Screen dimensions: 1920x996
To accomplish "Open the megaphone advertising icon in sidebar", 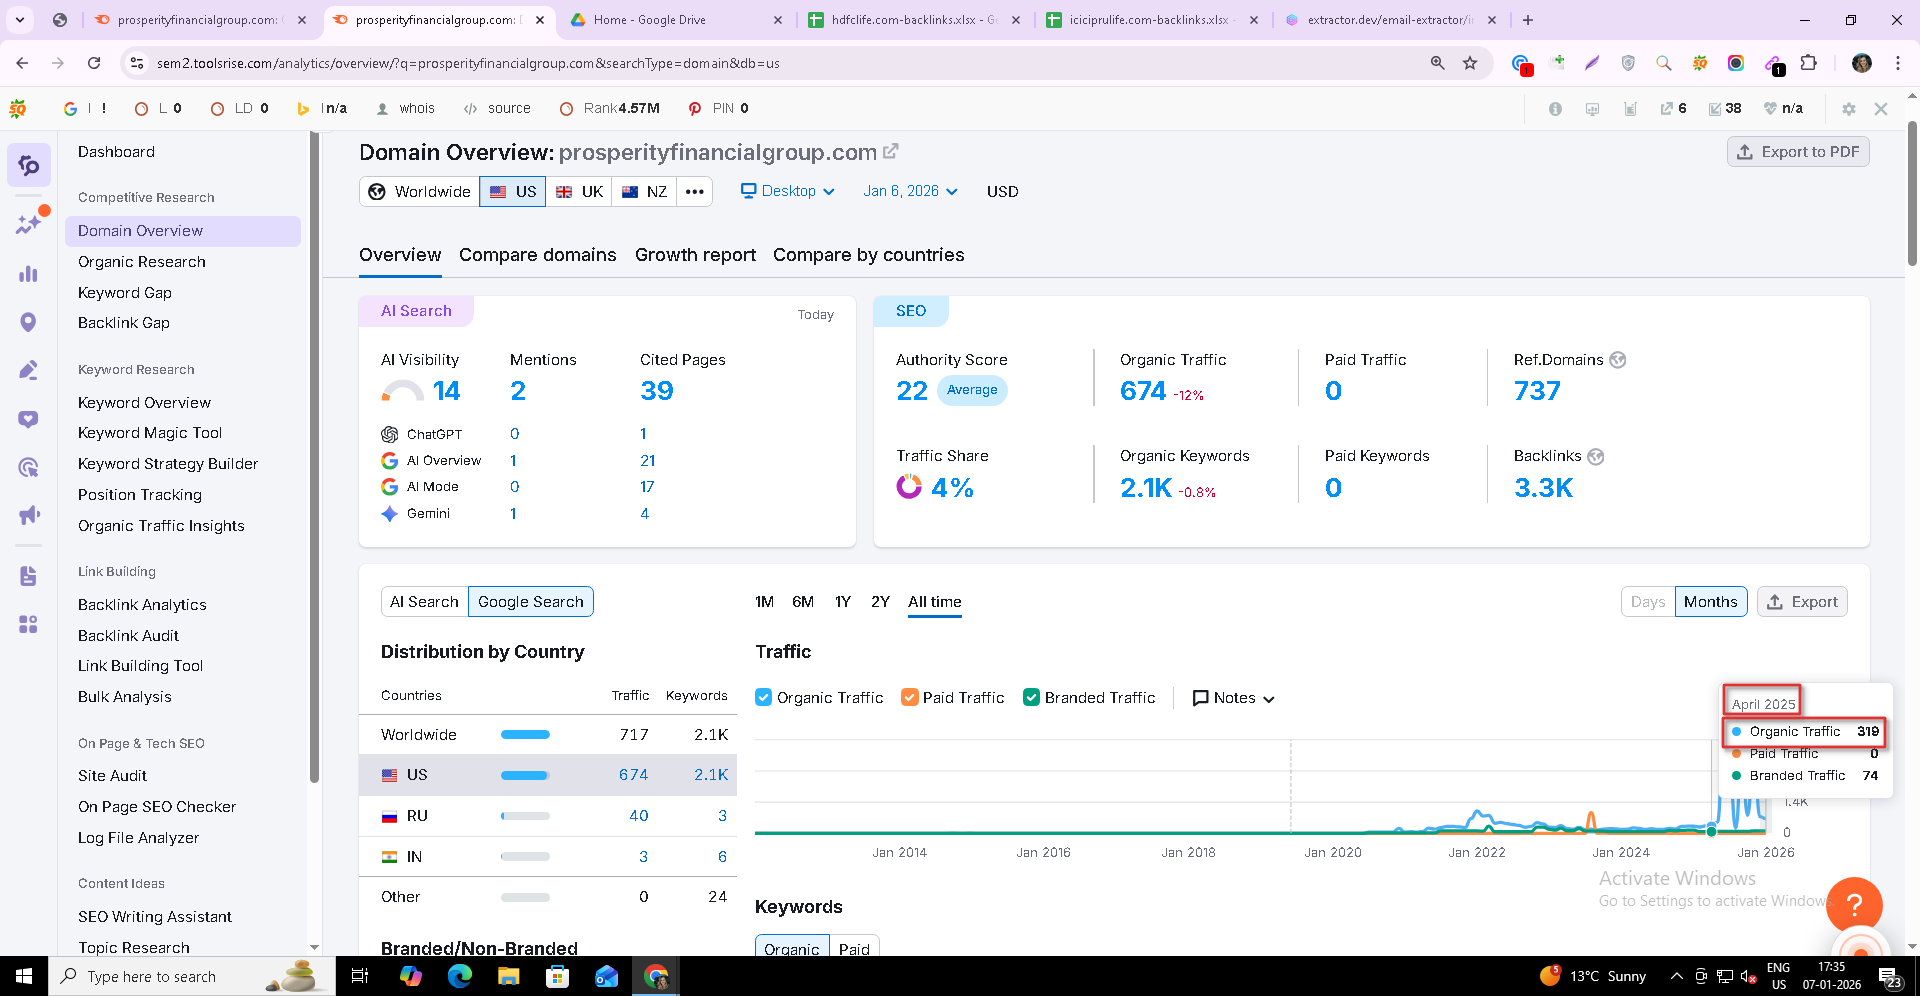I will (28, 515).
